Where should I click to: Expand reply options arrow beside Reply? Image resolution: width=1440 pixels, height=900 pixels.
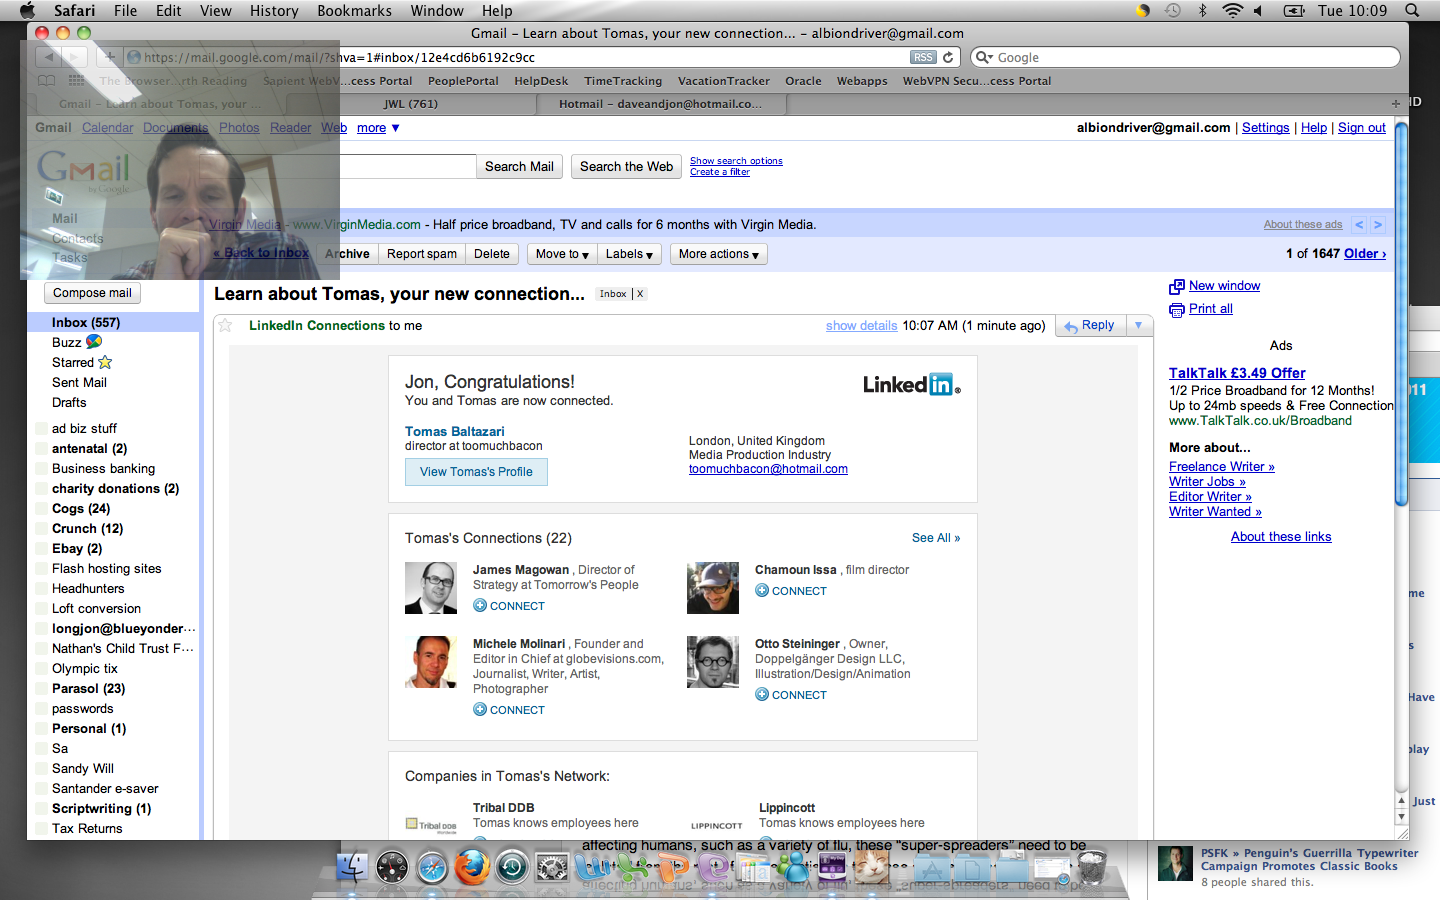click(x=1138, y=325)
